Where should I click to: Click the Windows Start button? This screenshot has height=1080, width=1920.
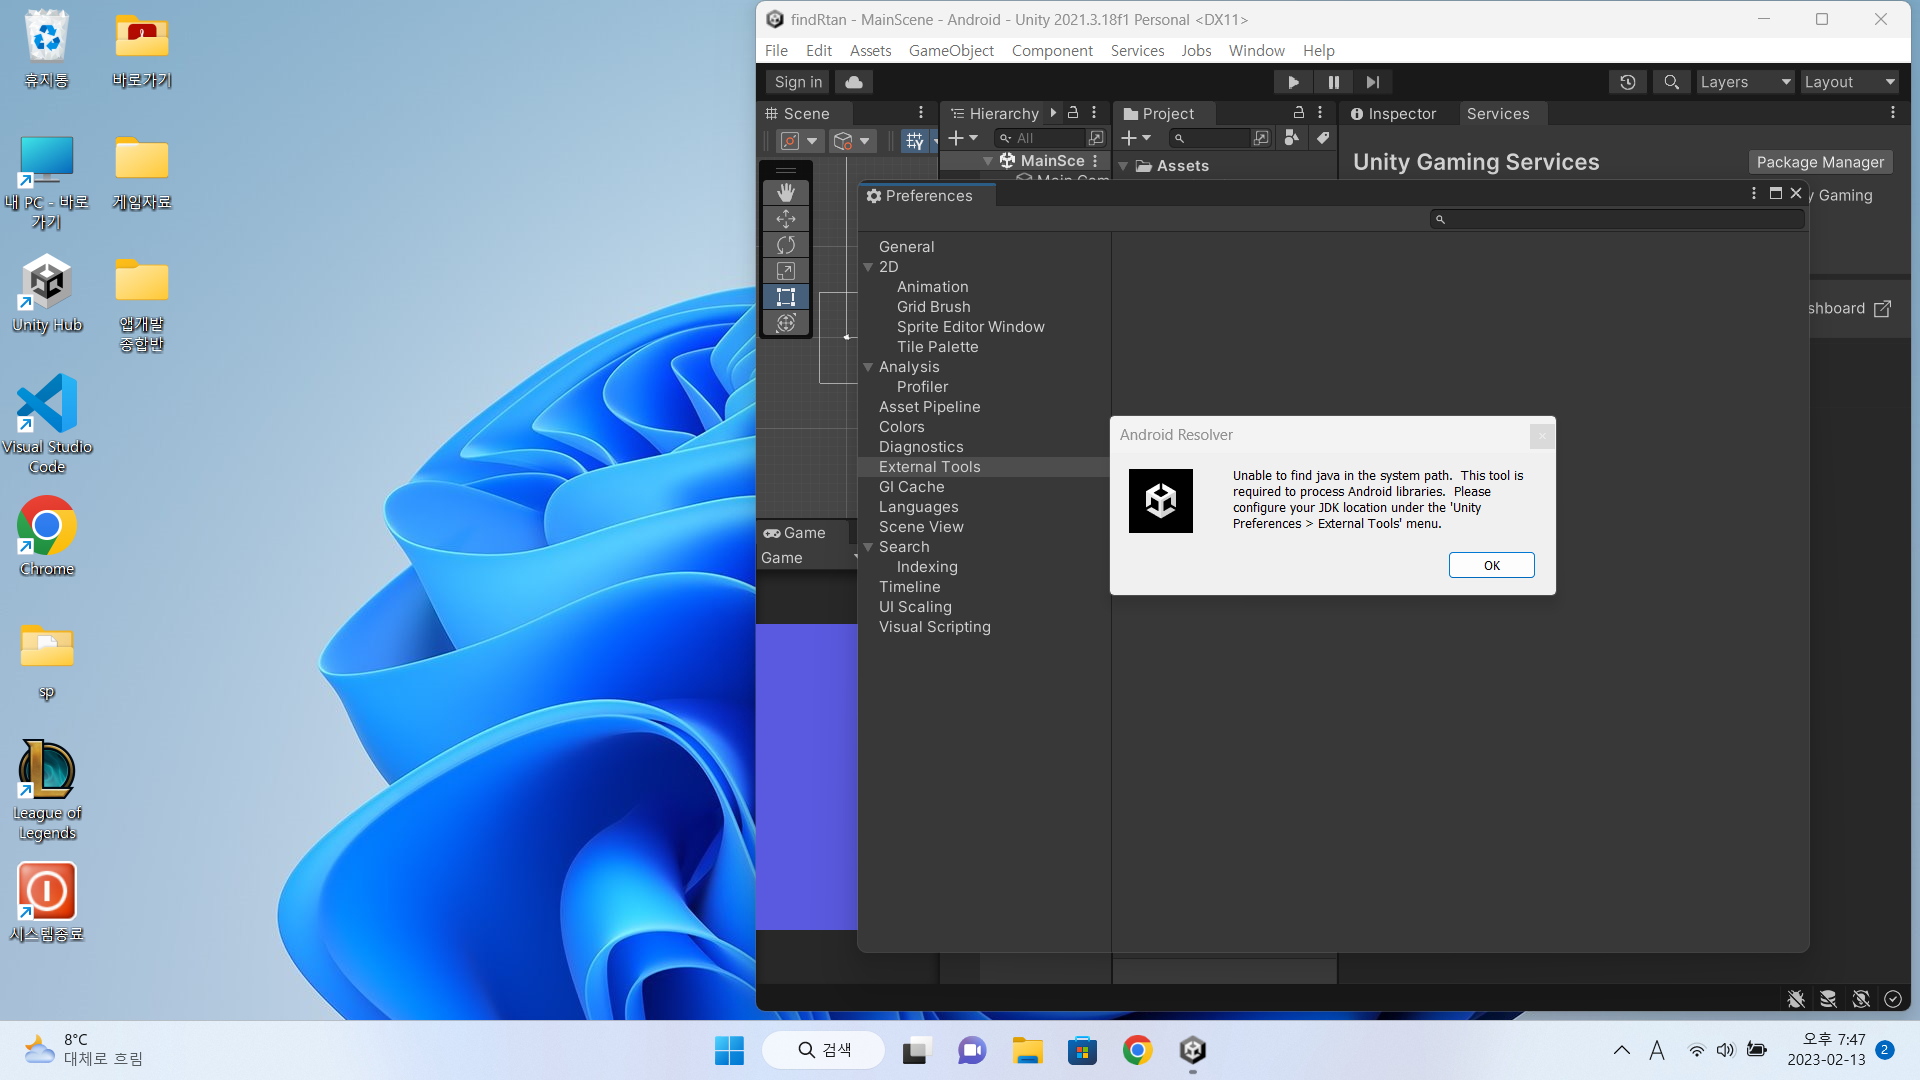[729, 1050]
